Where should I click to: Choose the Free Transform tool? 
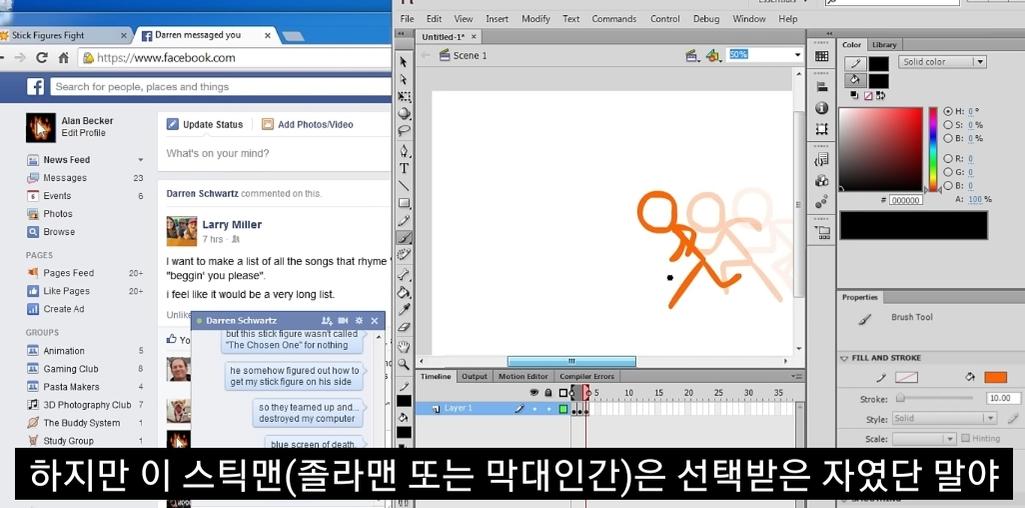404,97
